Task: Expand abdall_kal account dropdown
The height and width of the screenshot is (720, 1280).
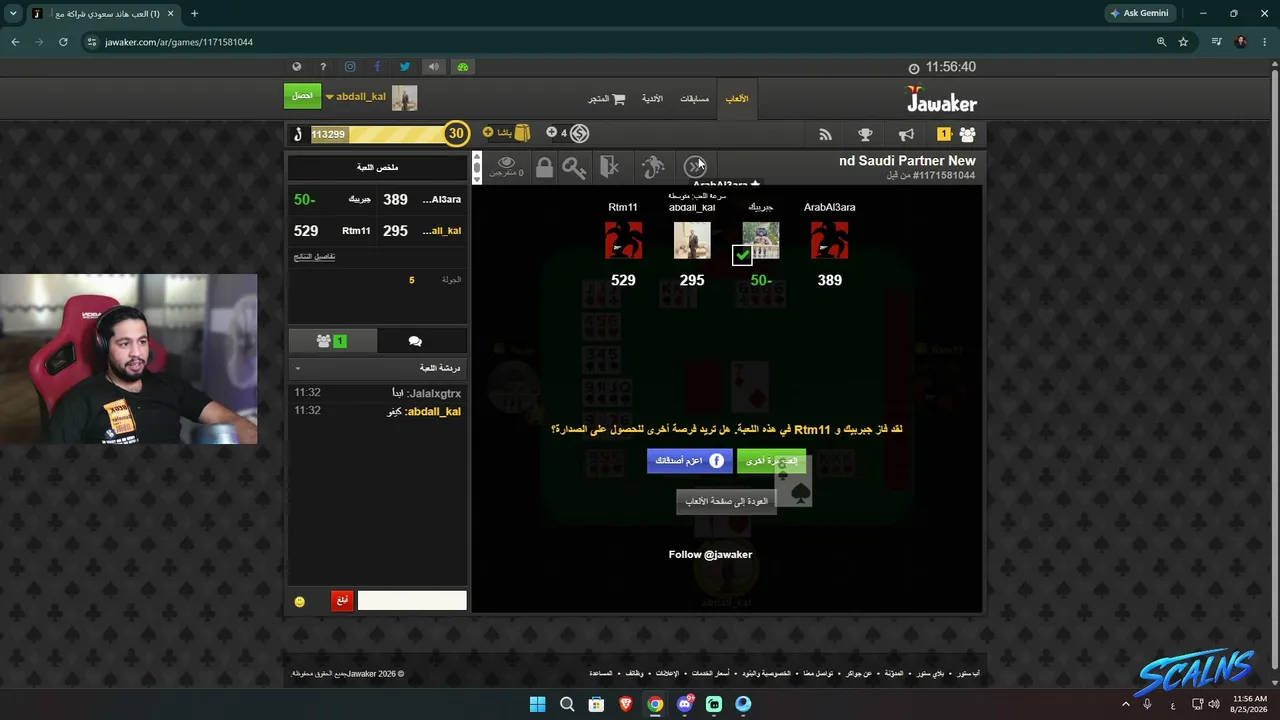Action: (x=330, y=97)
